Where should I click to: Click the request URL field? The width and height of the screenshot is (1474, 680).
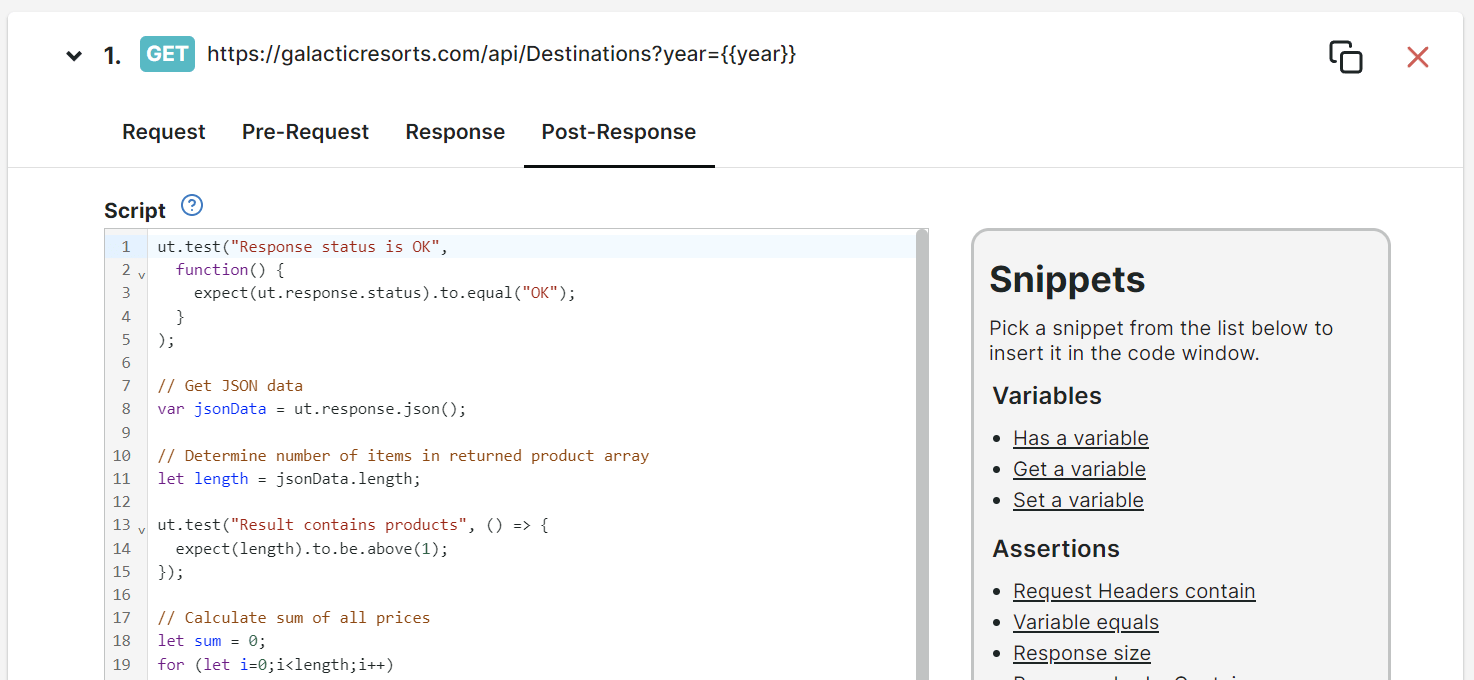(502, 54)
